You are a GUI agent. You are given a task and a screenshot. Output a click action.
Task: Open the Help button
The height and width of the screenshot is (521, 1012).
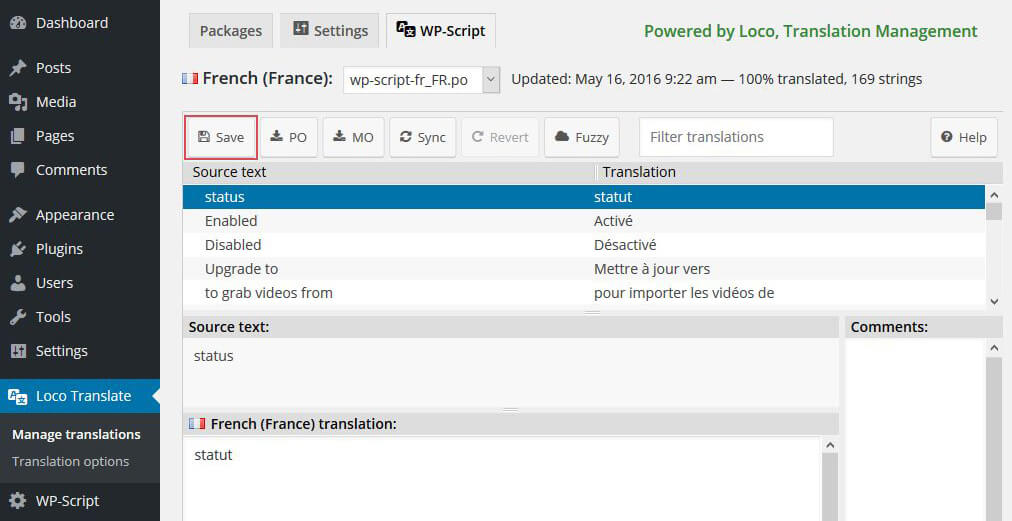coord(964,138)
